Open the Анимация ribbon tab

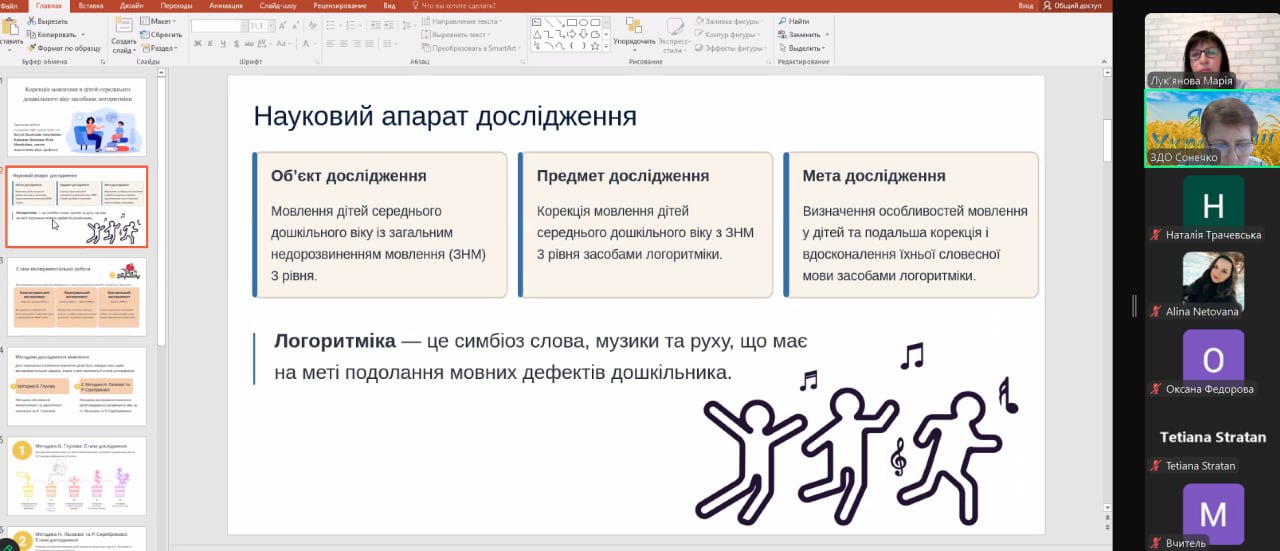[x=225, y=5]
